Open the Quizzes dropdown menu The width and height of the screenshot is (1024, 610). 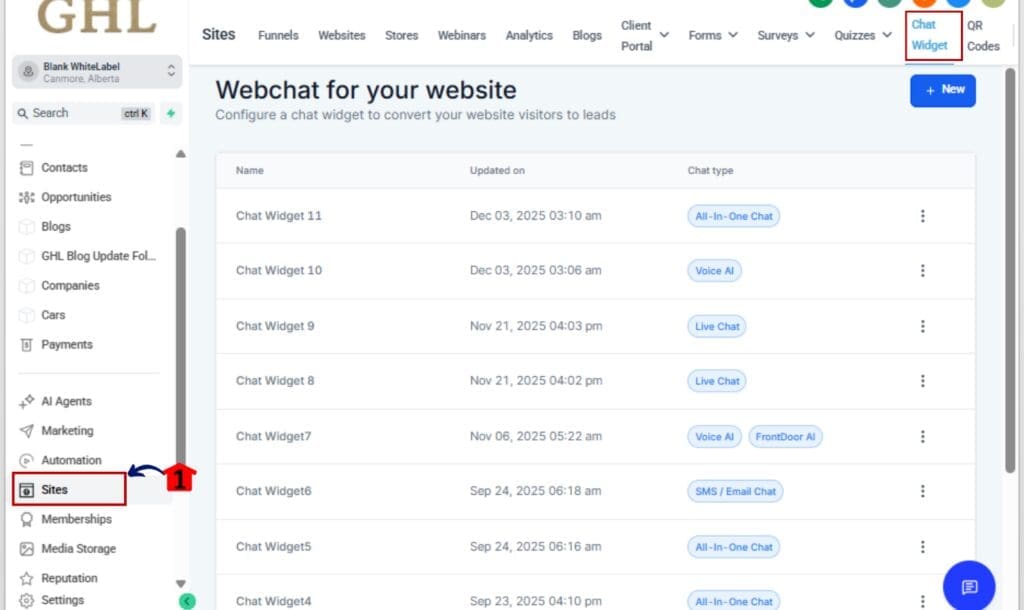click(x=861, y=35)
